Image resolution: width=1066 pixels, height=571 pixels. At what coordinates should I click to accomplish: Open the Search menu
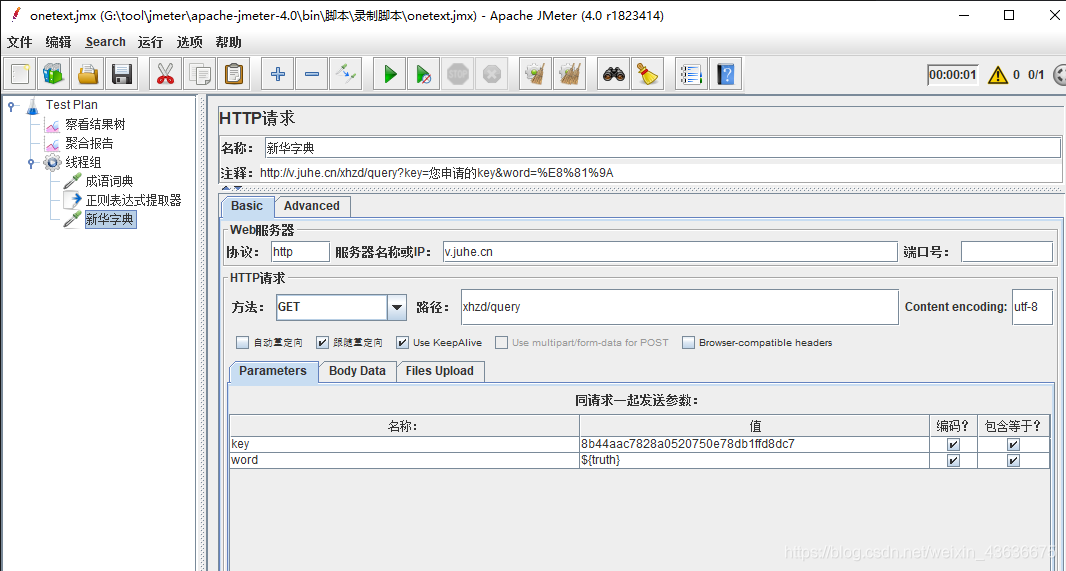(105, 42)
